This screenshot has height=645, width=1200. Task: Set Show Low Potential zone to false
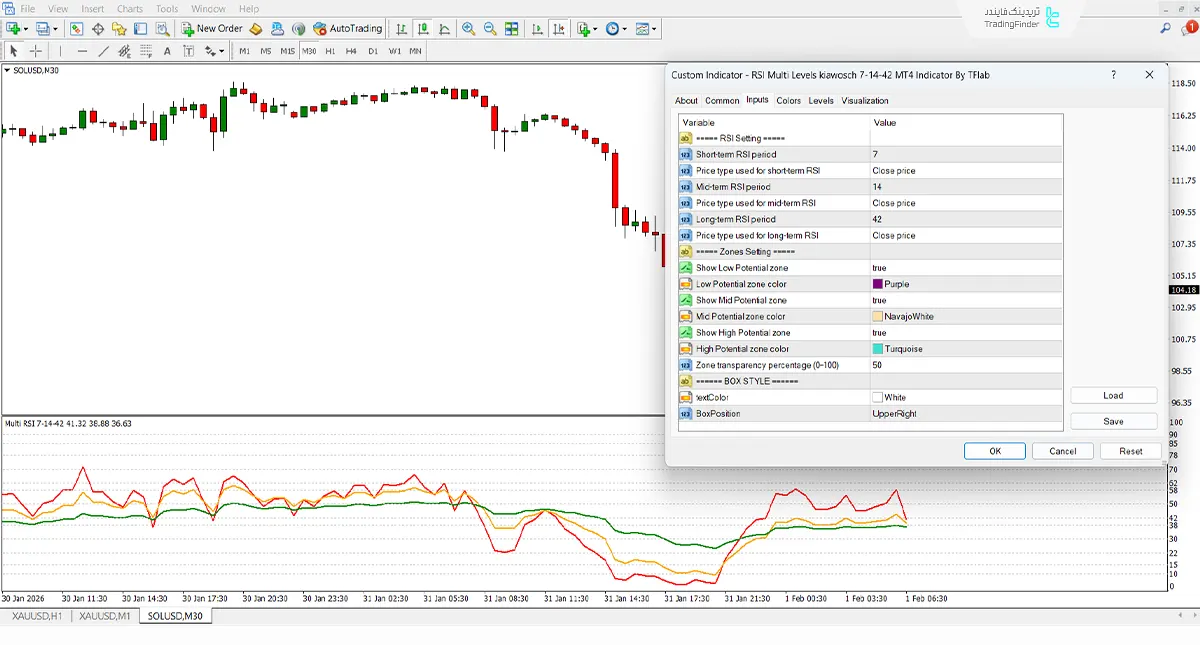[960, 267]
